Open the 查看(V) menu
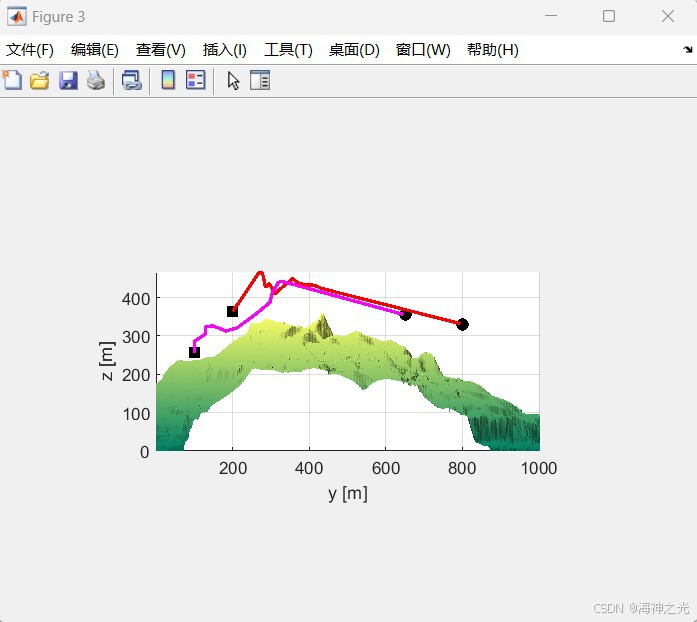 pyautogui.click(x=160, y=50)
